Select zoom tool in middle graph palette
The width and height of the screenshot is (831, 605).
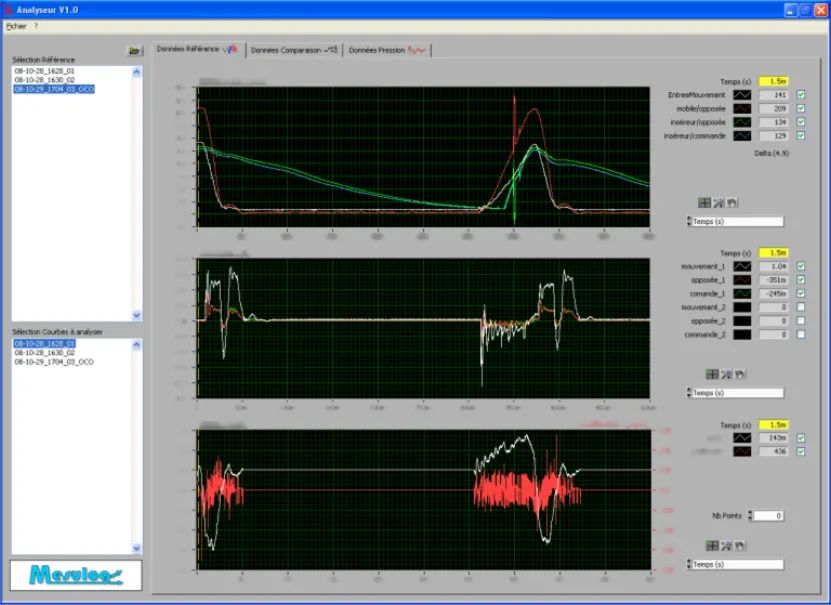[726, 374]
